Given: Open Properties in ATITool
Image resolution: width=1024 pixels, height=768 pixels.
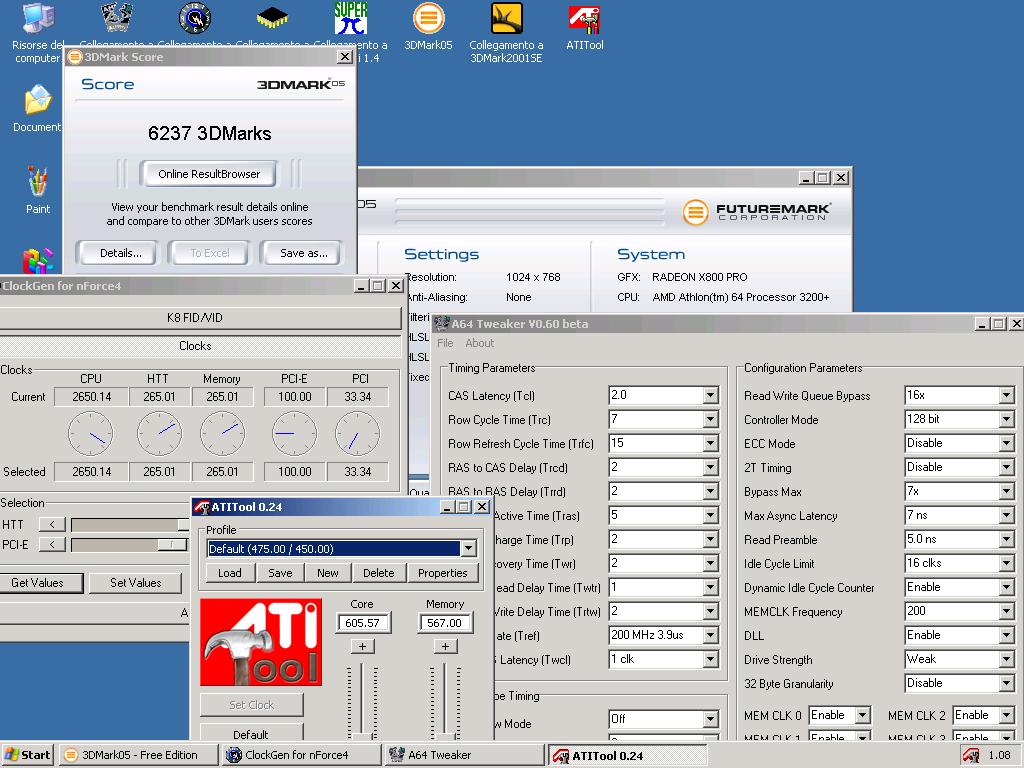Looking at the screenshot, I should coord(443,573).
